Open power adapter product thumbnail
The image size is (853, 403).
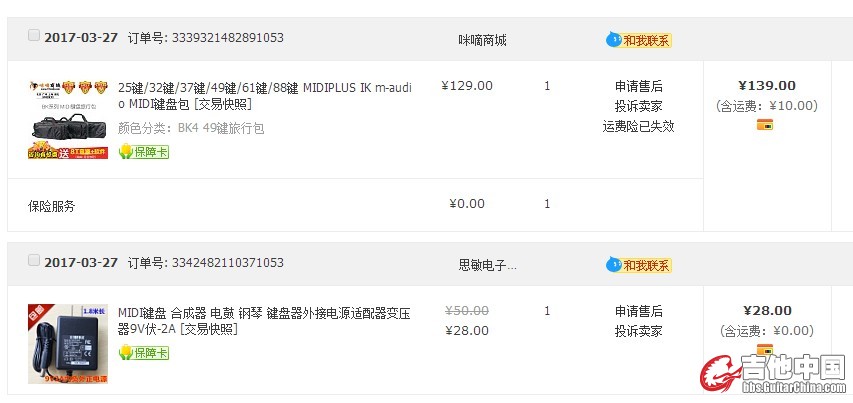tap(67, 343)
